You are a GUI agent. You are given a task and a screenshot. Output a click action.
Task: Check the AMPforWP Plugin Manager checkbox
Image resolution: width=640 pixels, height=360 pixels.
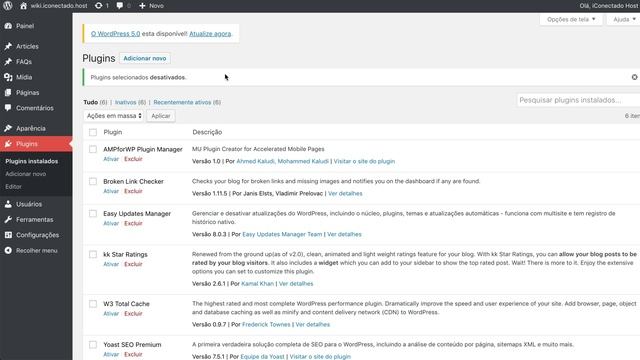click(93, 149)
